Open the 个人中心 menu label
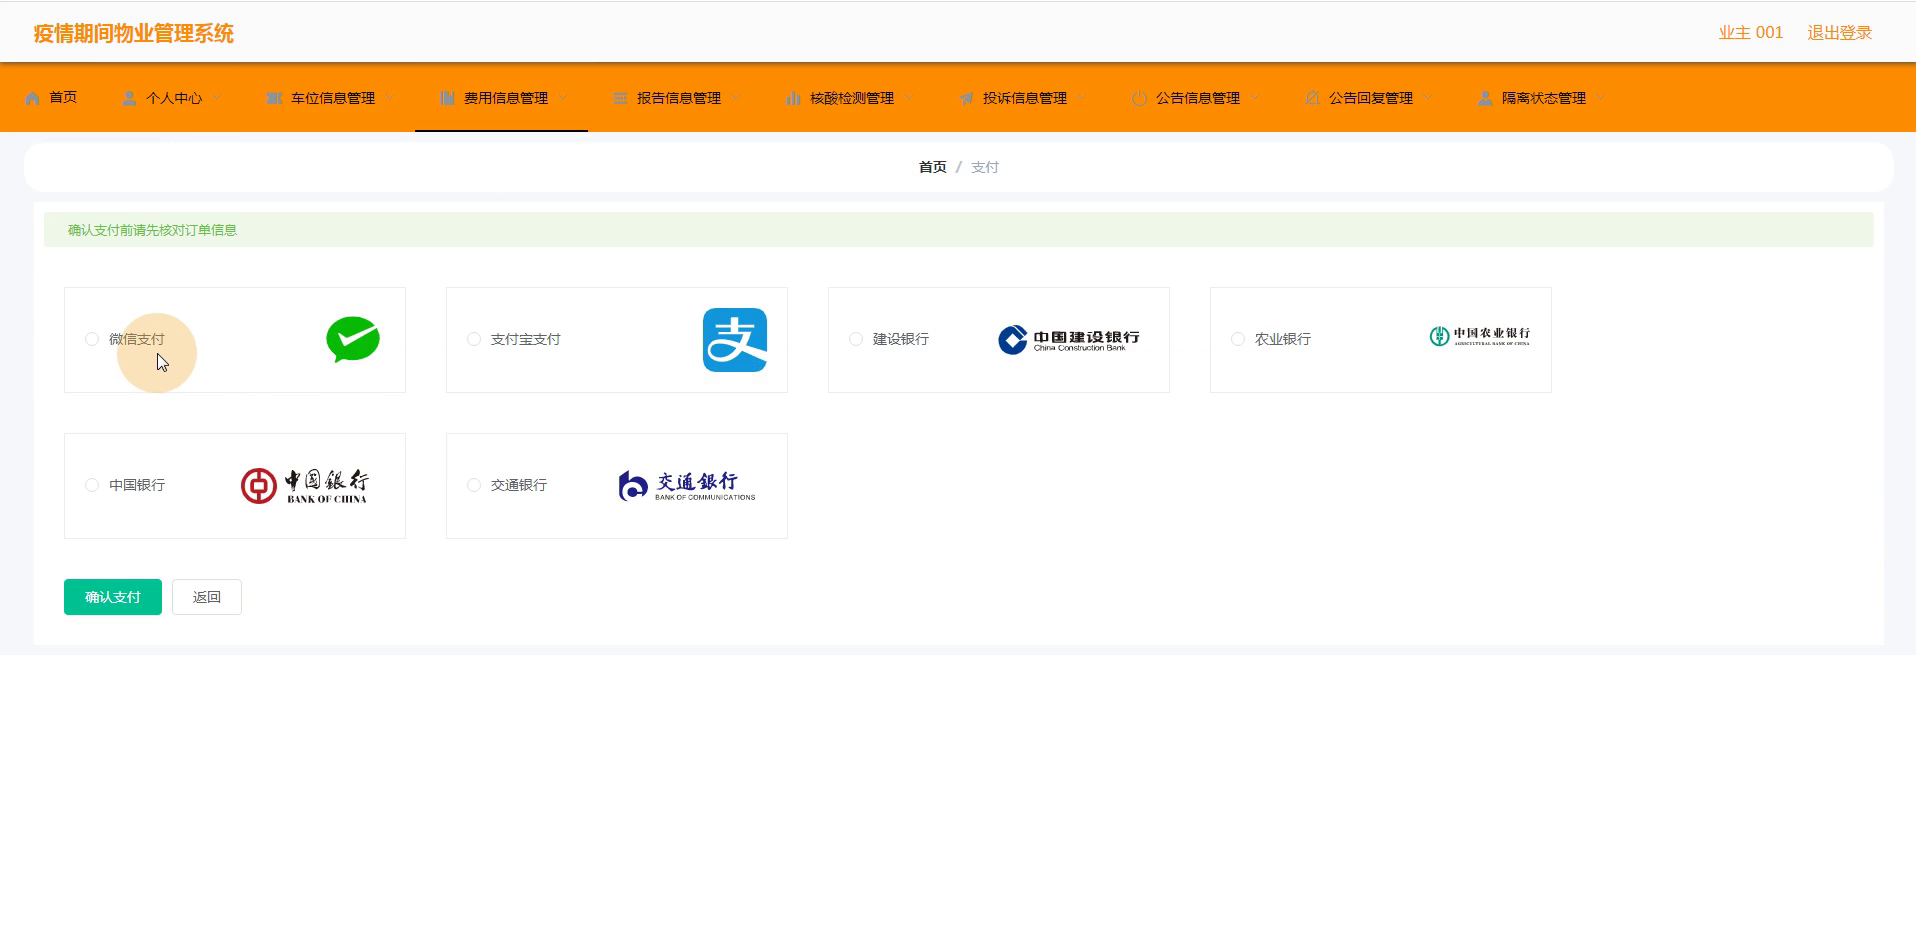The image size is (1916, 934). point(174,98)
